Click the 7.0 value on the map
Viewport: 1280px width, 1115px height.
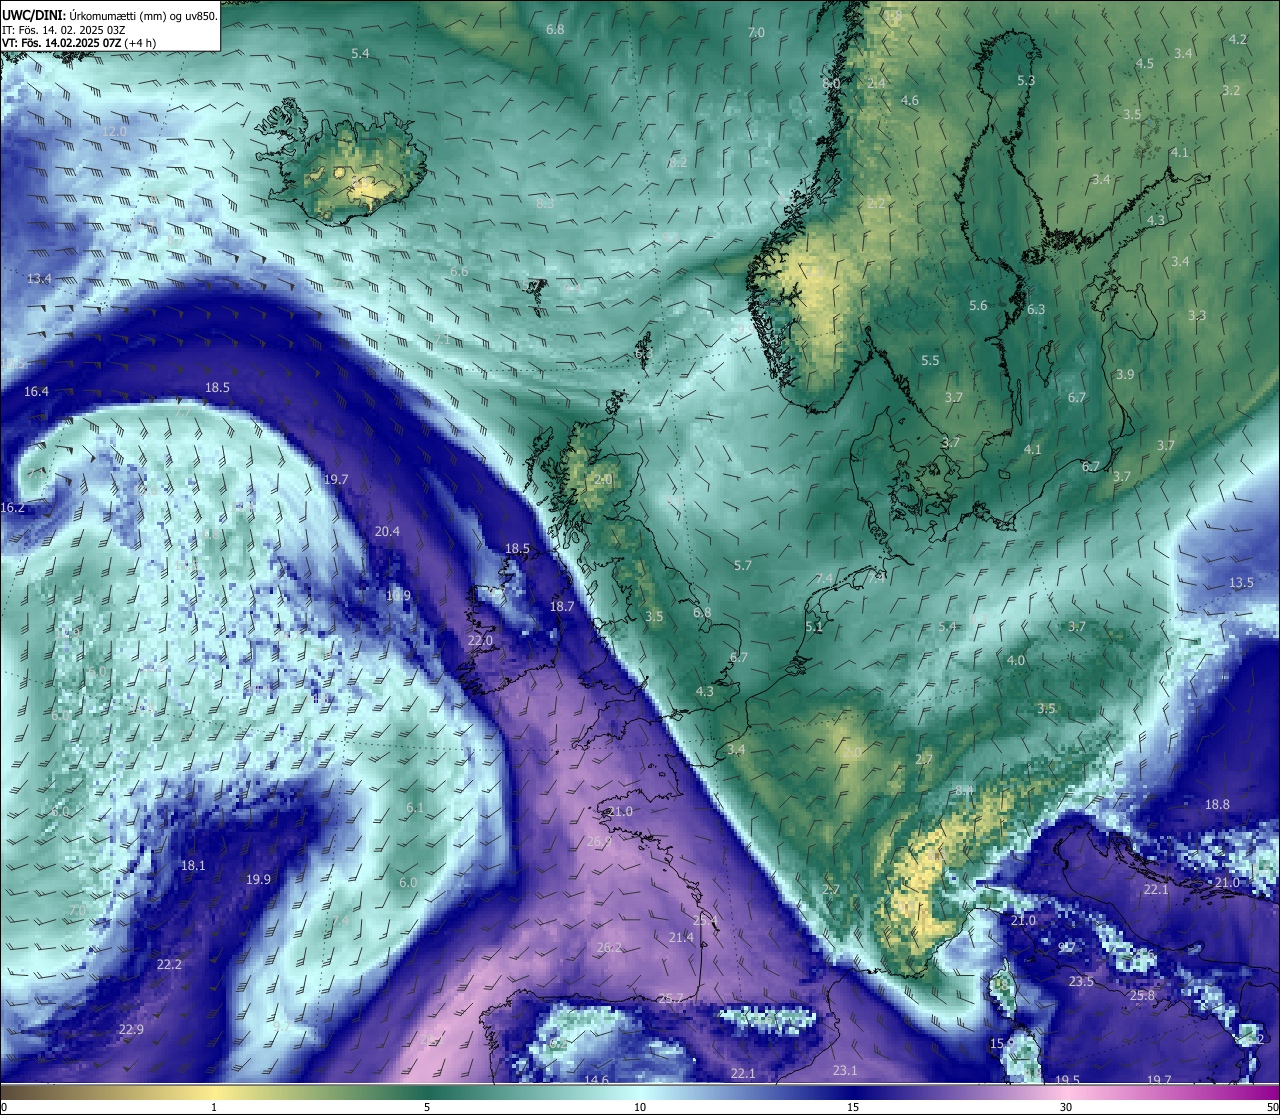click(x=756, y=33)
